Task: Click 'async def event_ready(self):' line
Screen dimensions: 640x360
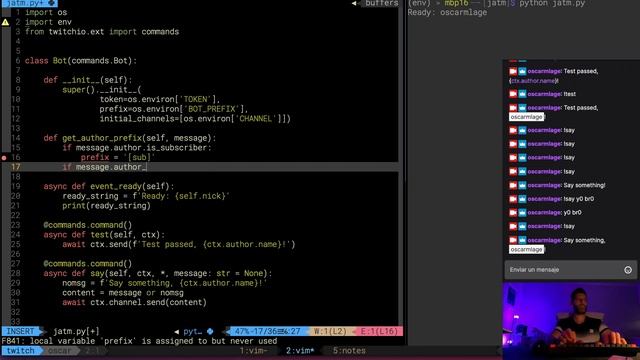Action: tap(109, 187)
